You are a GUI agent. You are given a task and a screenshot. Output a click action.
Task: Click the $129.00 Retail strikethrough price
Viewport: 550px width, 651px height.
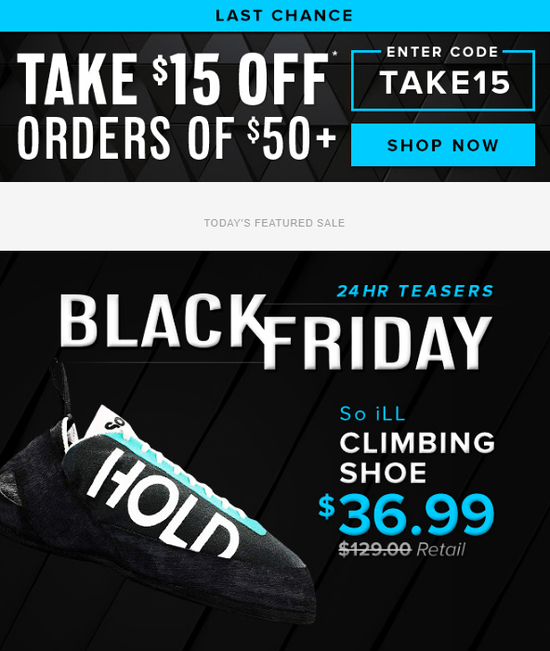click(401, 549)
